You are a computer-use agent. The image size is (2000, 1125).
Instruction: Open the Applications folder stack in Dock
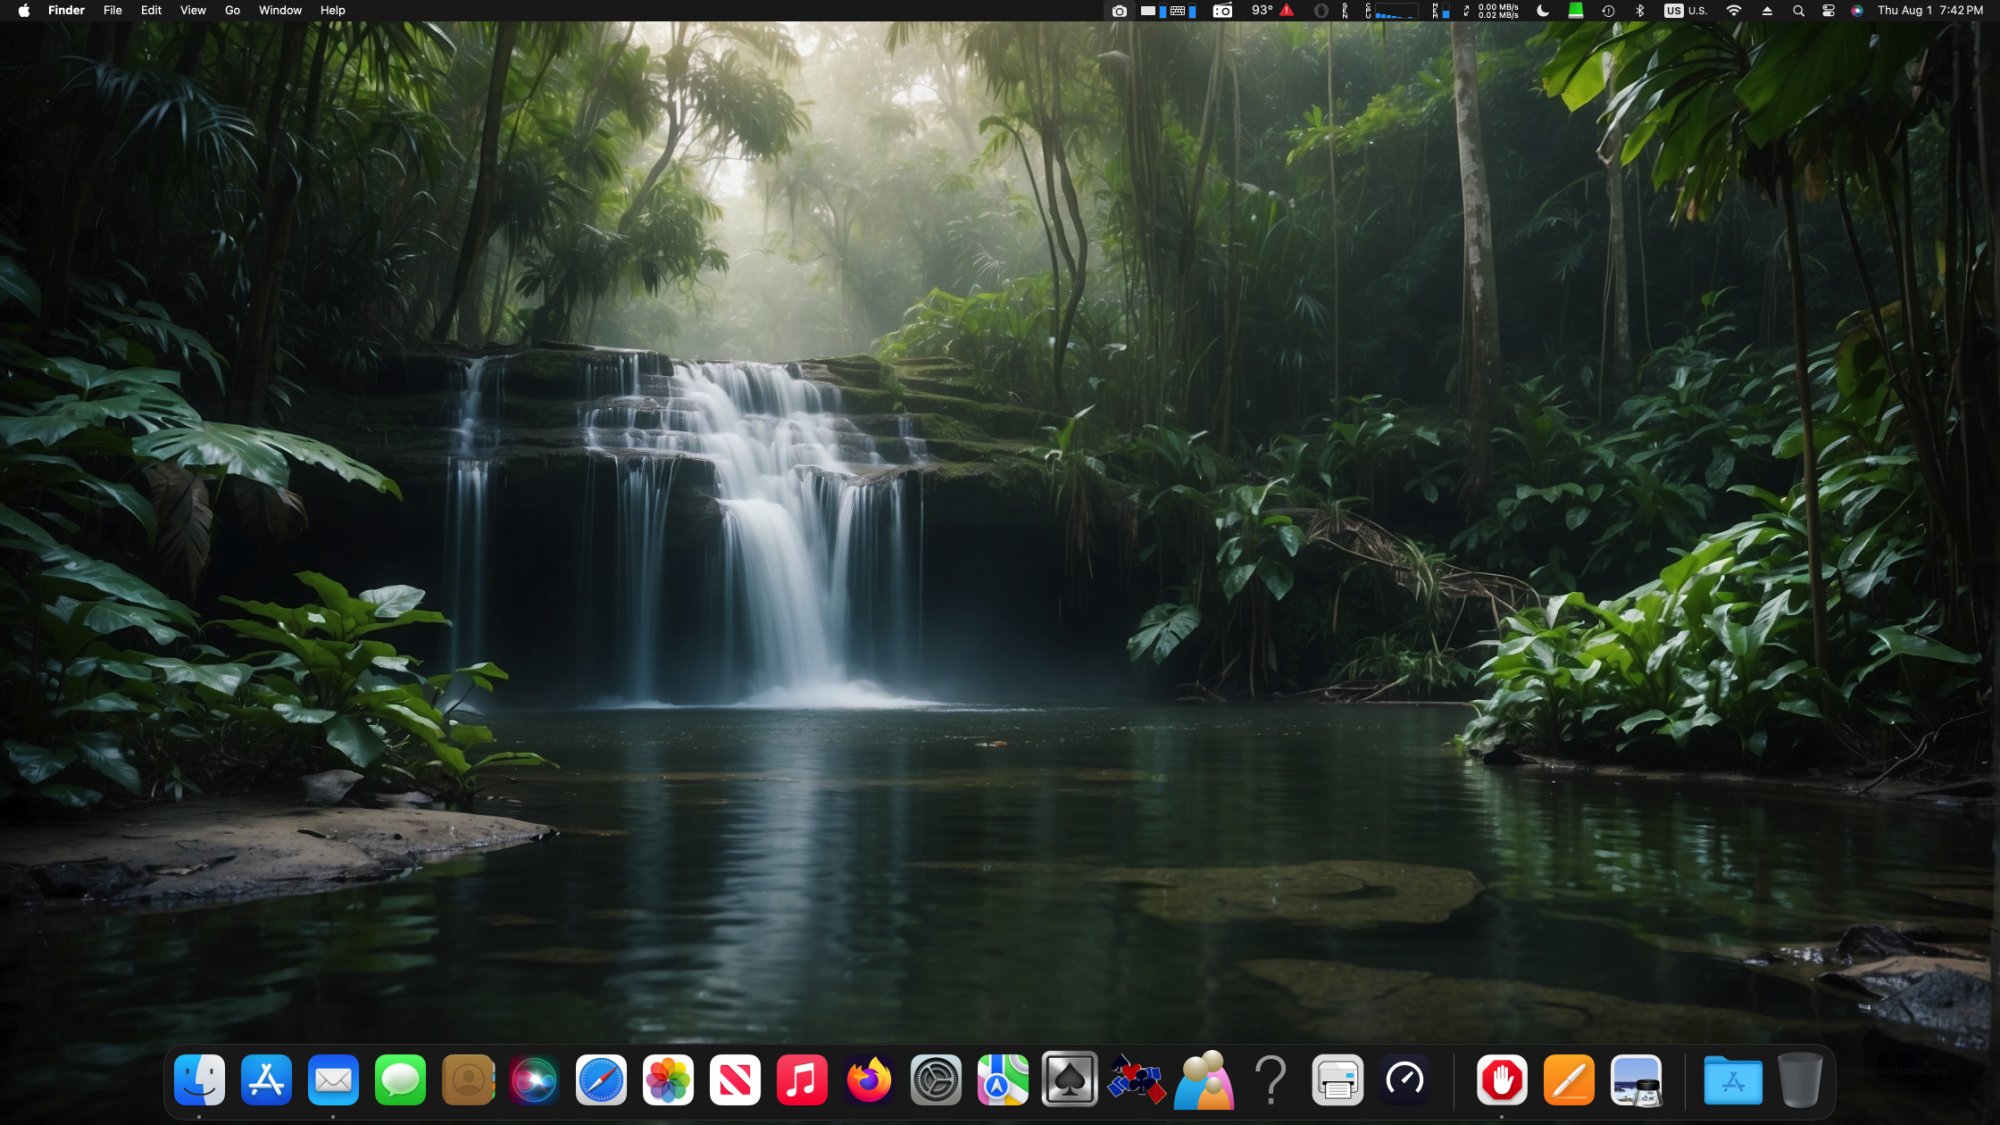point(1732,1080)
